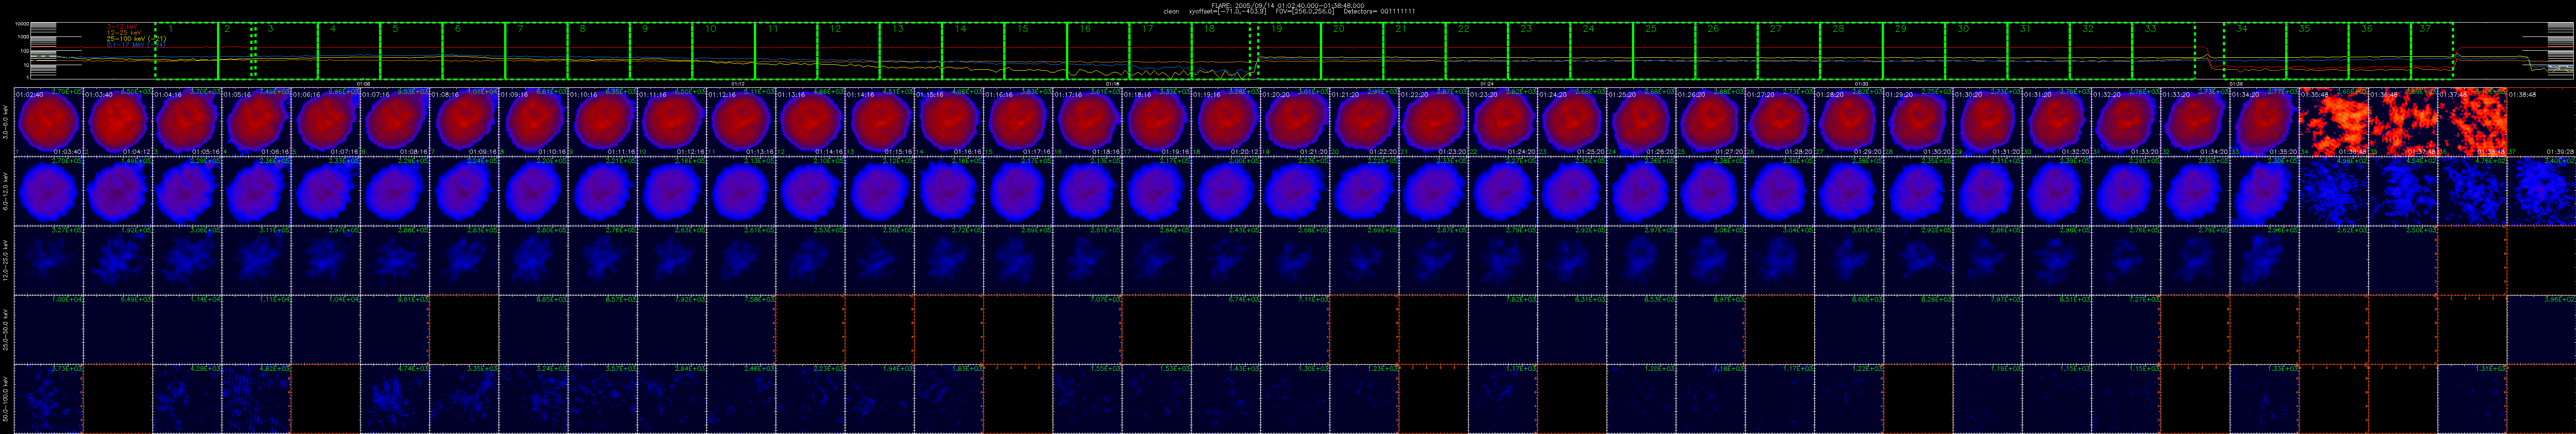This screenshot has width=2576, height=434.
Task: Select time interval 34 in the lightcurve plot
Action: tap(2256, 51)
